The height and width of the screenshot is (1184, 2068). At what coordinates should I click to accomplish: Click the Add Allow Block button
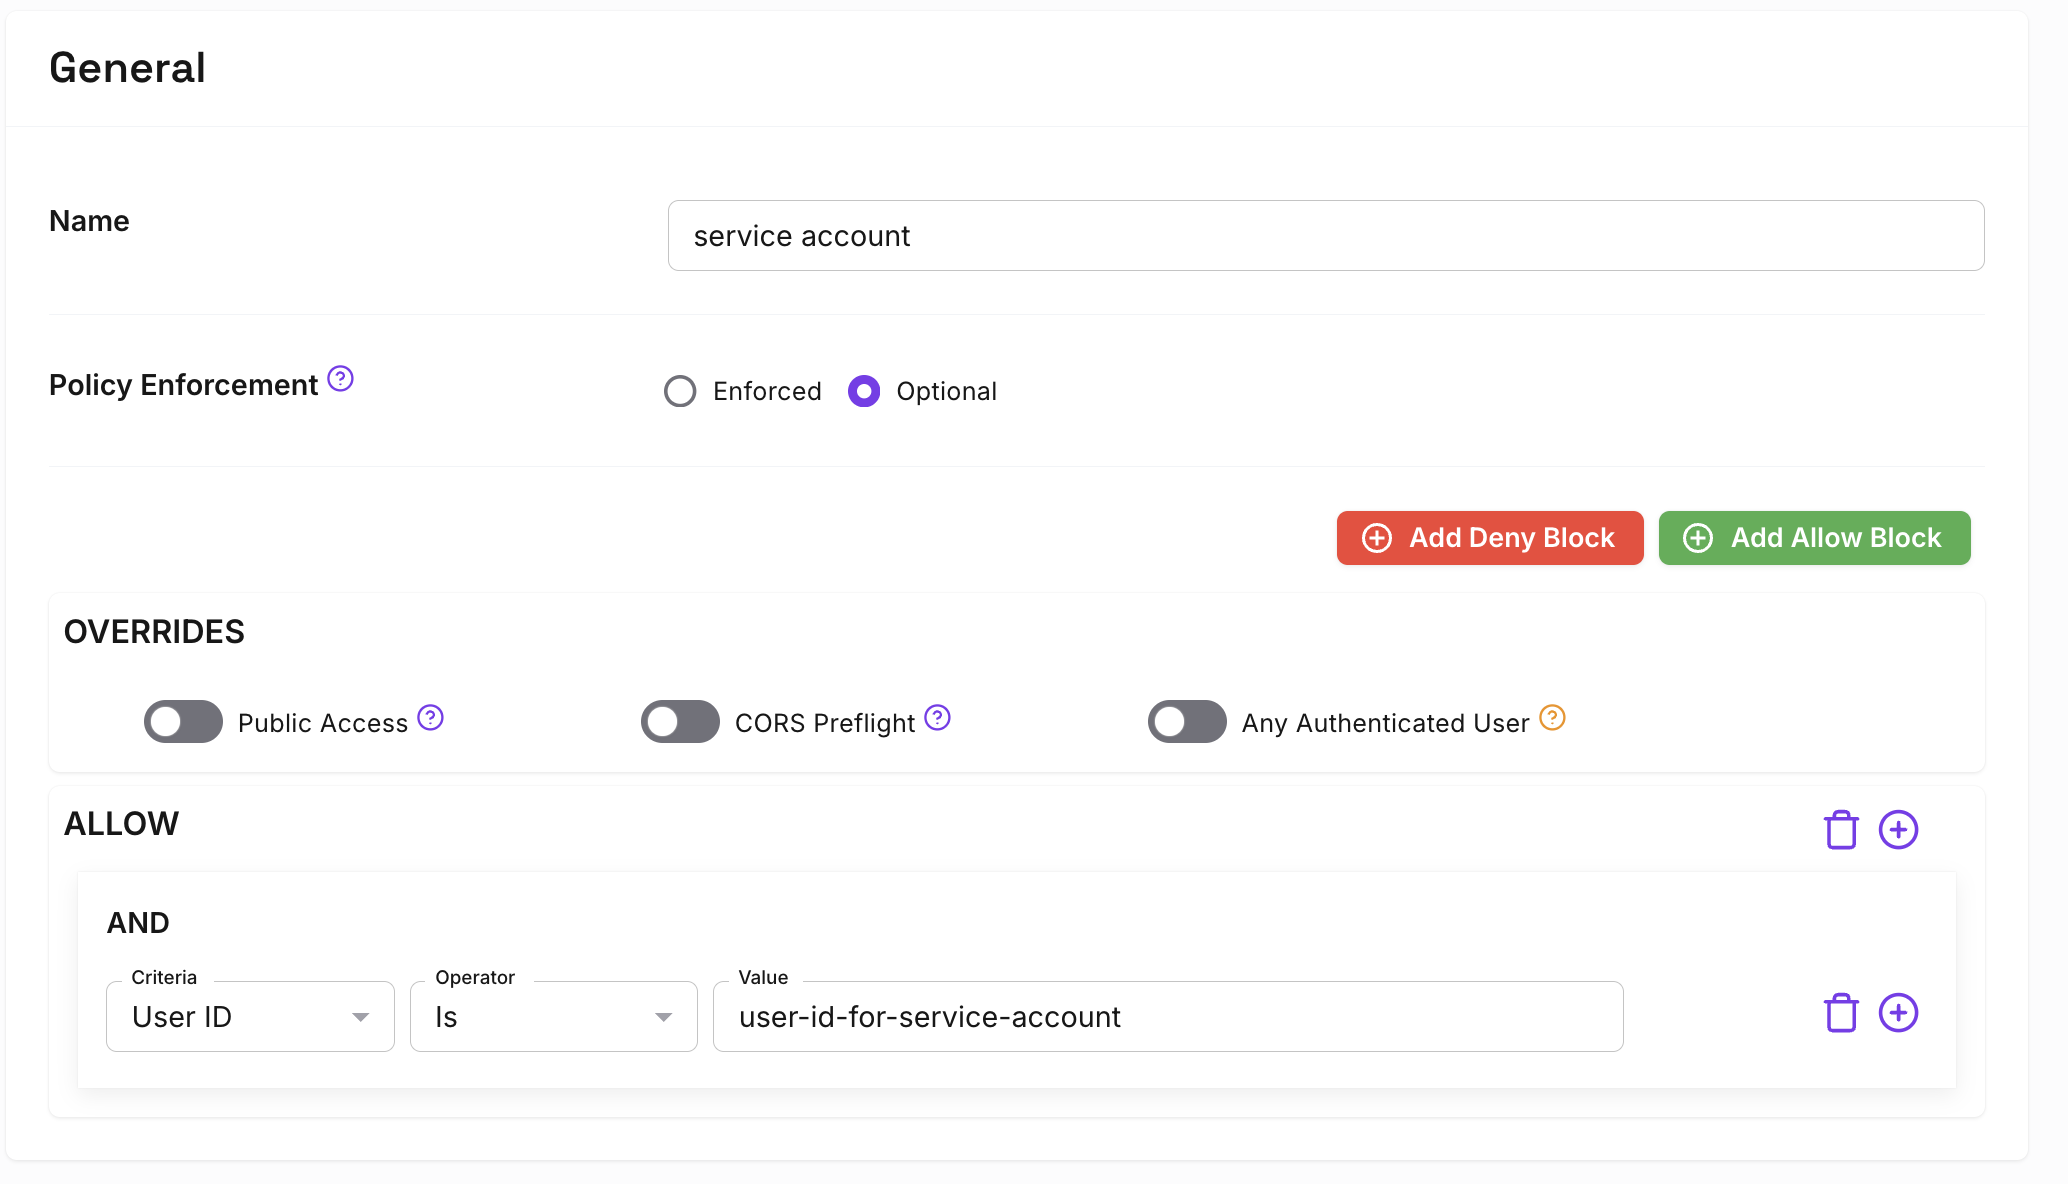coord(1814,537)
